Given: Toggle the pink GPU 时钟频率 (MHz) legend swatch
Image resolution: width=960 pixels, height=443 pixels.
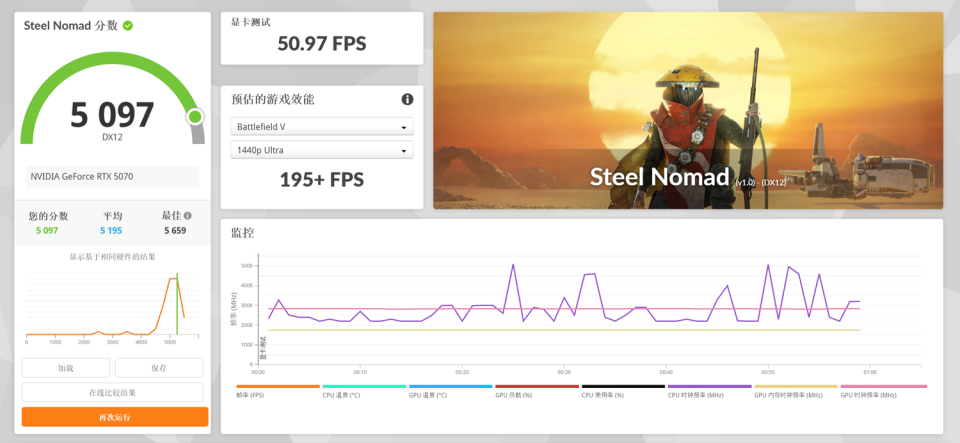Looking at the screenshot, I should (x=883, y=386).
